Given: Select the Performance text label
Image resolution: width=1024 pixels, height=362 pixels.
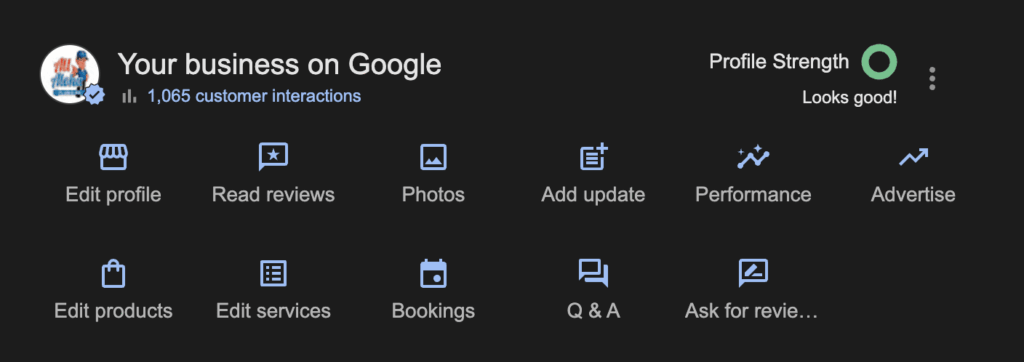Looking at the screenshot, I should 753,195.
